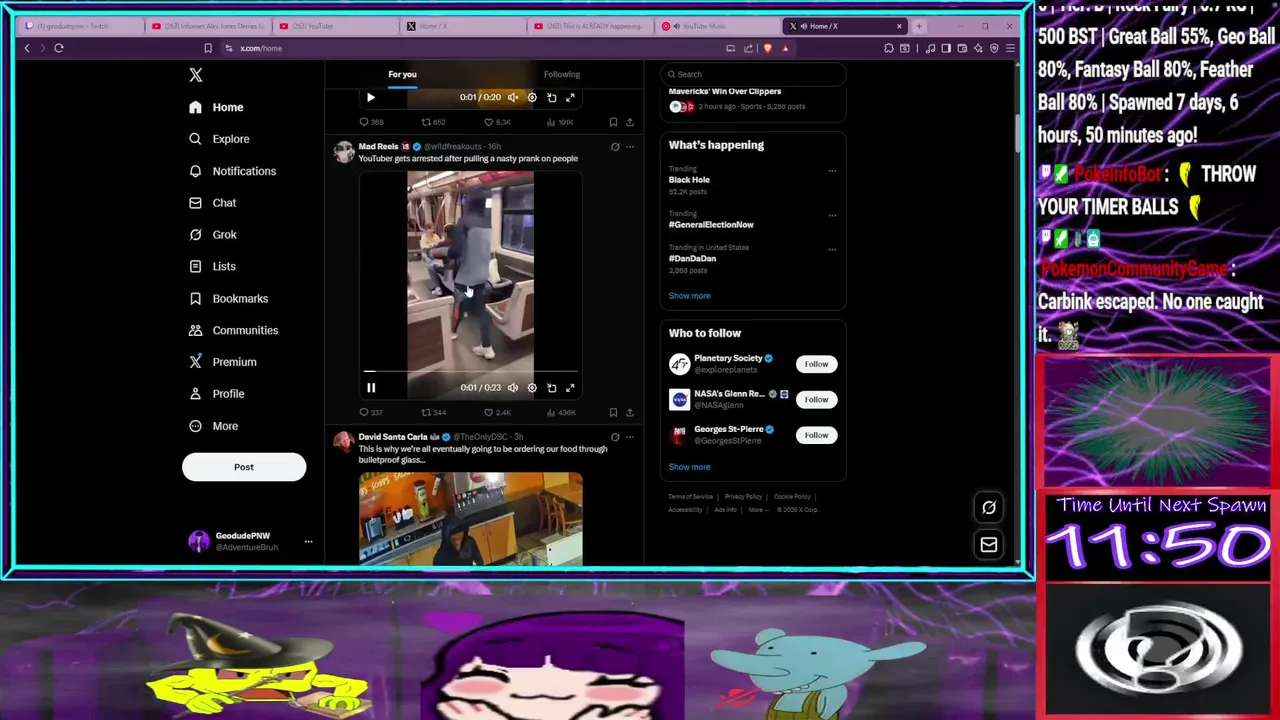This screenshot has width=1280, height=720.
Task: Click the Brave shields icon in address bar
Action: pyautogui.click(x=767, y=48)
